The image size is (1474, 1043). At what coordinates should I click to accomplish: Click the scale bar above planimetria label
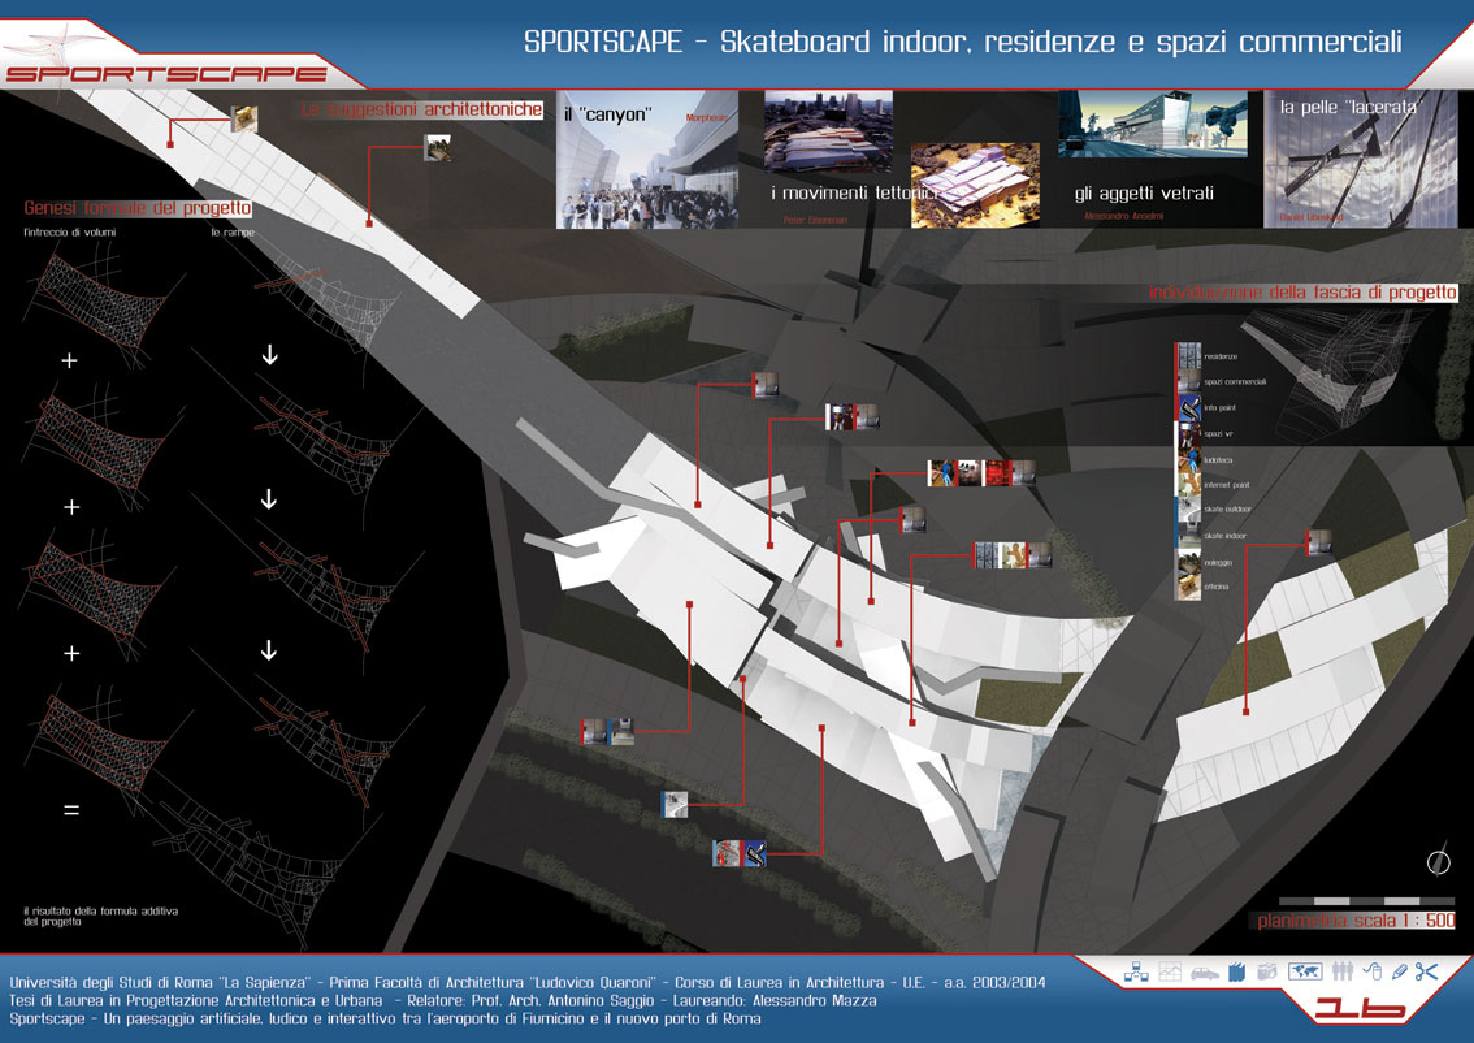tap(1366, 901)
